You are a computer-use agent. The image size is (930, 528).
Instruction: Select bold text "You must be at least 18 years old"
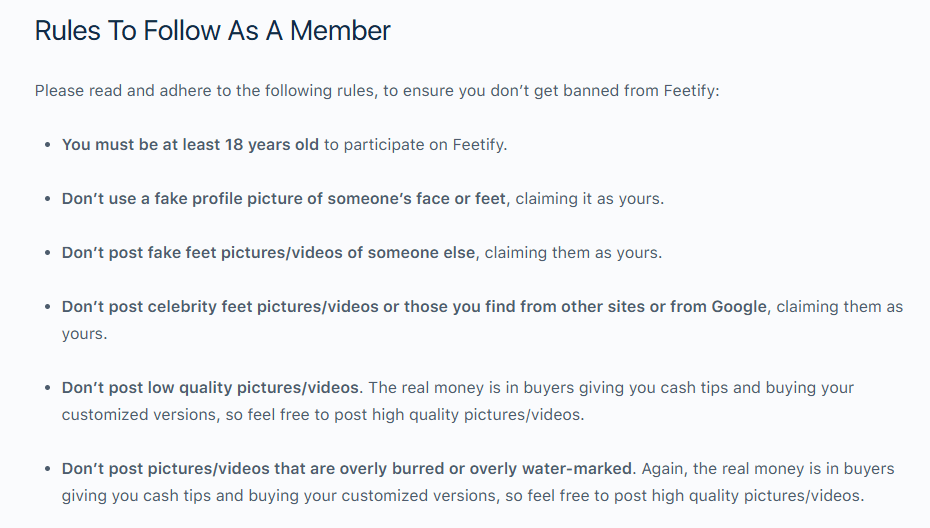(x=190, y=145)
